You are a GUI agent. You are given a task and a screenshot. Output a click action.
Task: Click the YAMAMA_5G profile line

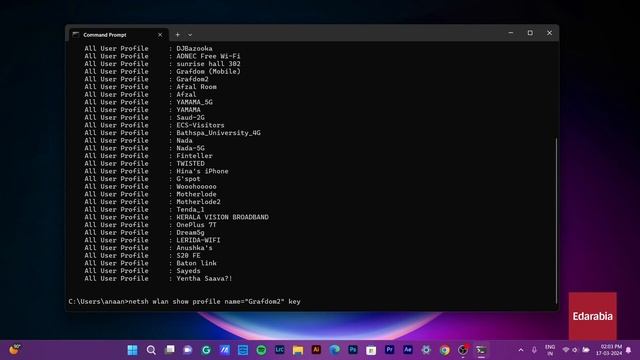click(149, 102)
